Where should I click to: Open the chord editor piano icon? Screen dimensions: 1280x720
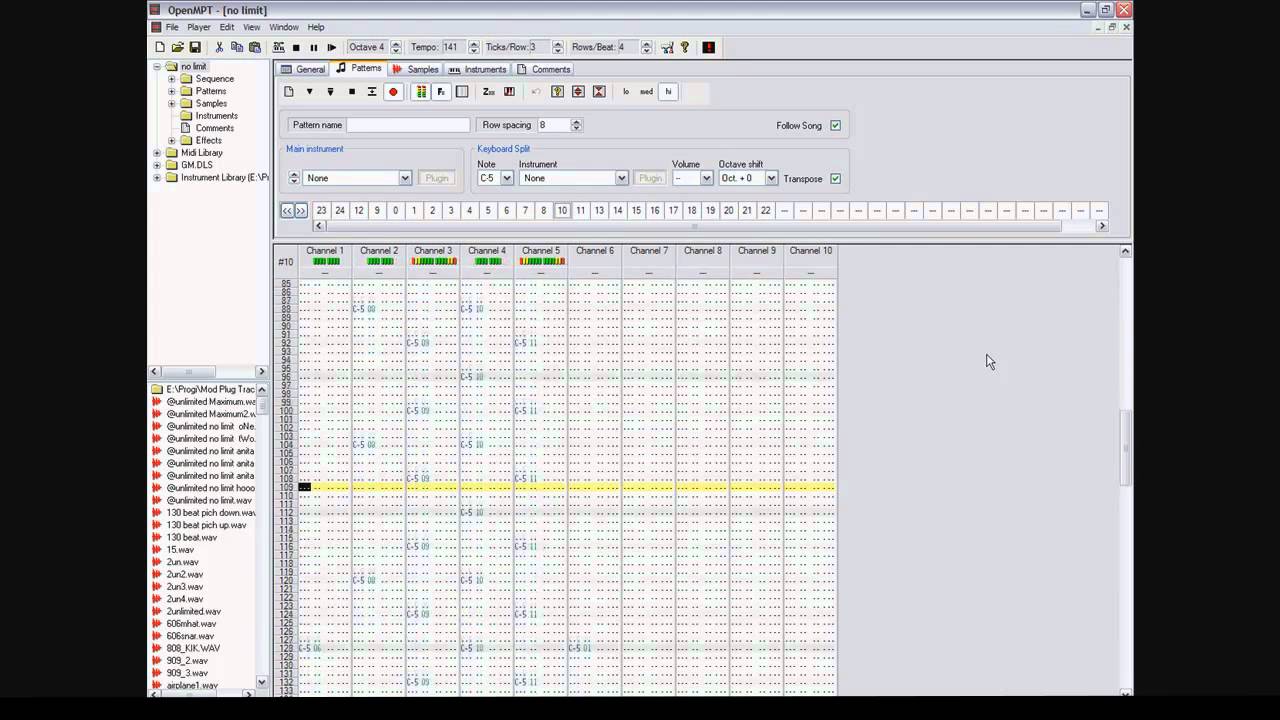(509, 91)
